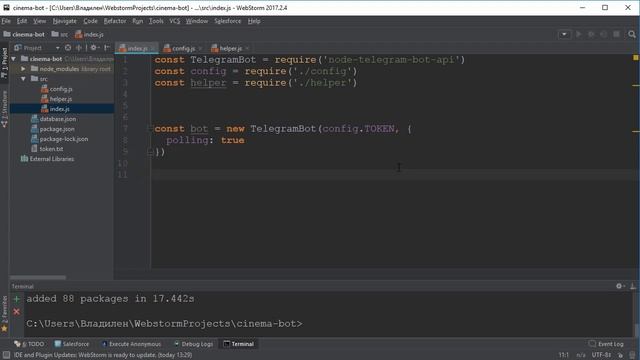Close the config.js editor tab
The image size is (640, 360).
tap(200, 49)
